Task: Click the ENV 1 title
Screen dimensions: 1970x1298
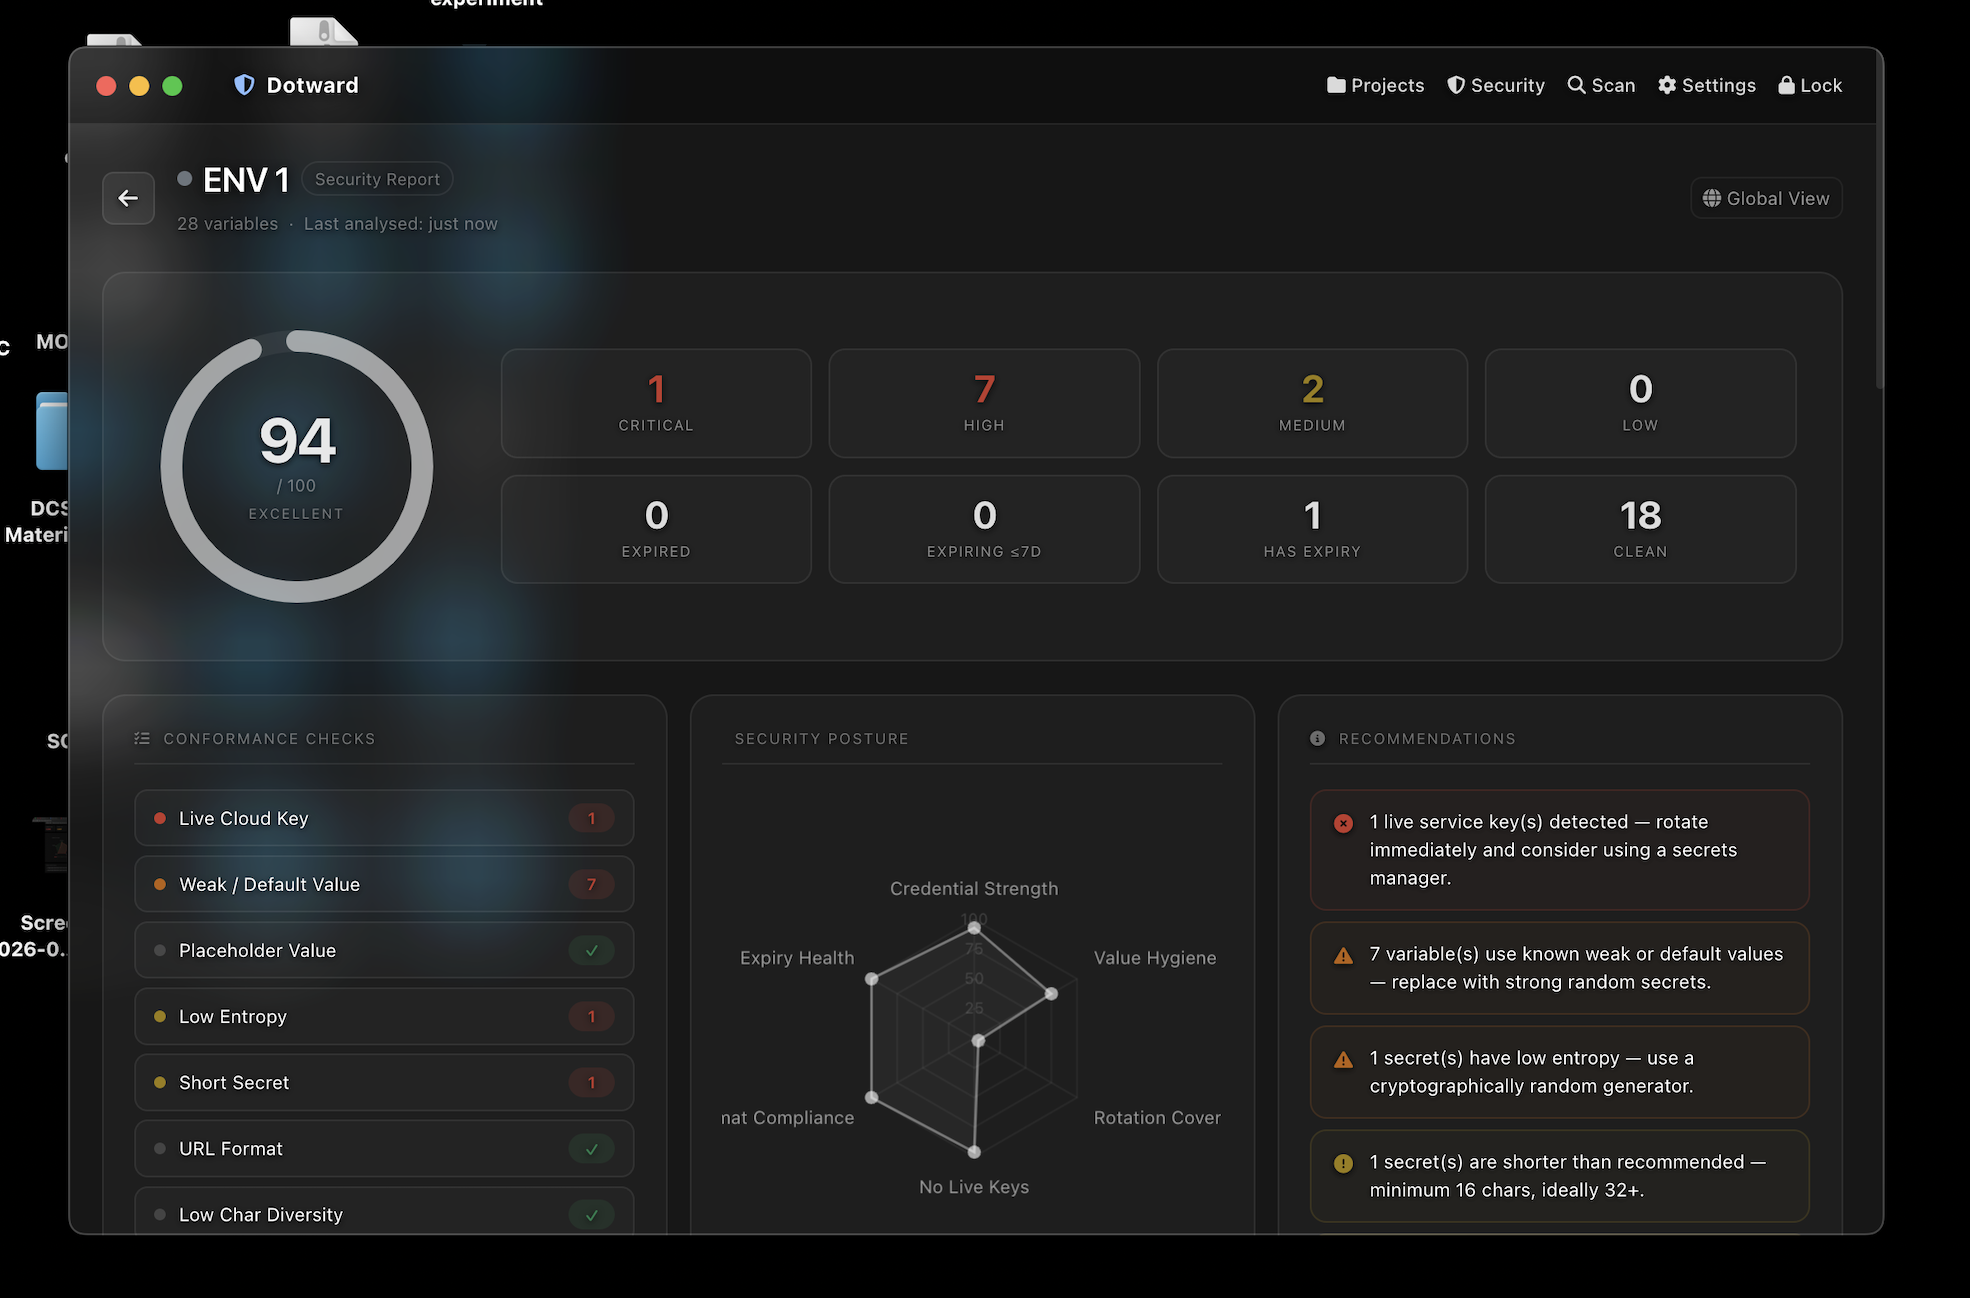Action: point(246,180)
